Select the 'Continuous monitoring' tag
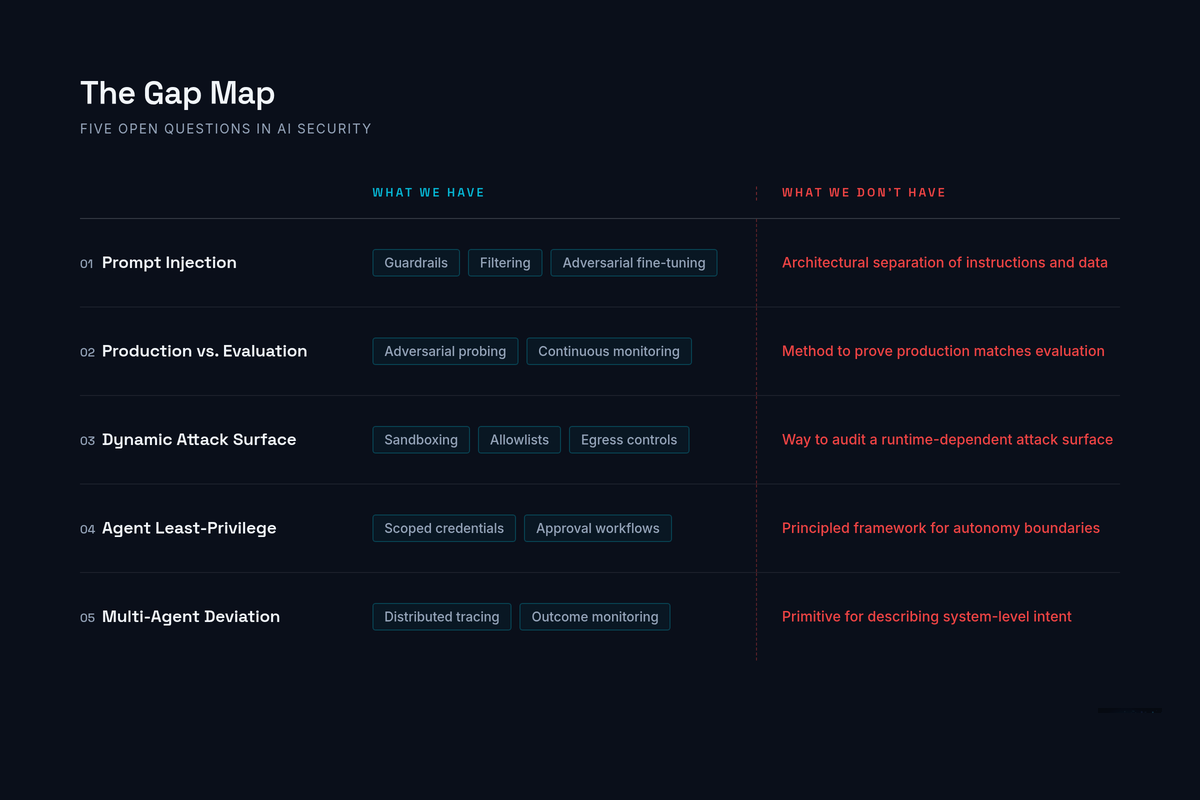This screenshot has width=1200, height=800. click(609, 351)
